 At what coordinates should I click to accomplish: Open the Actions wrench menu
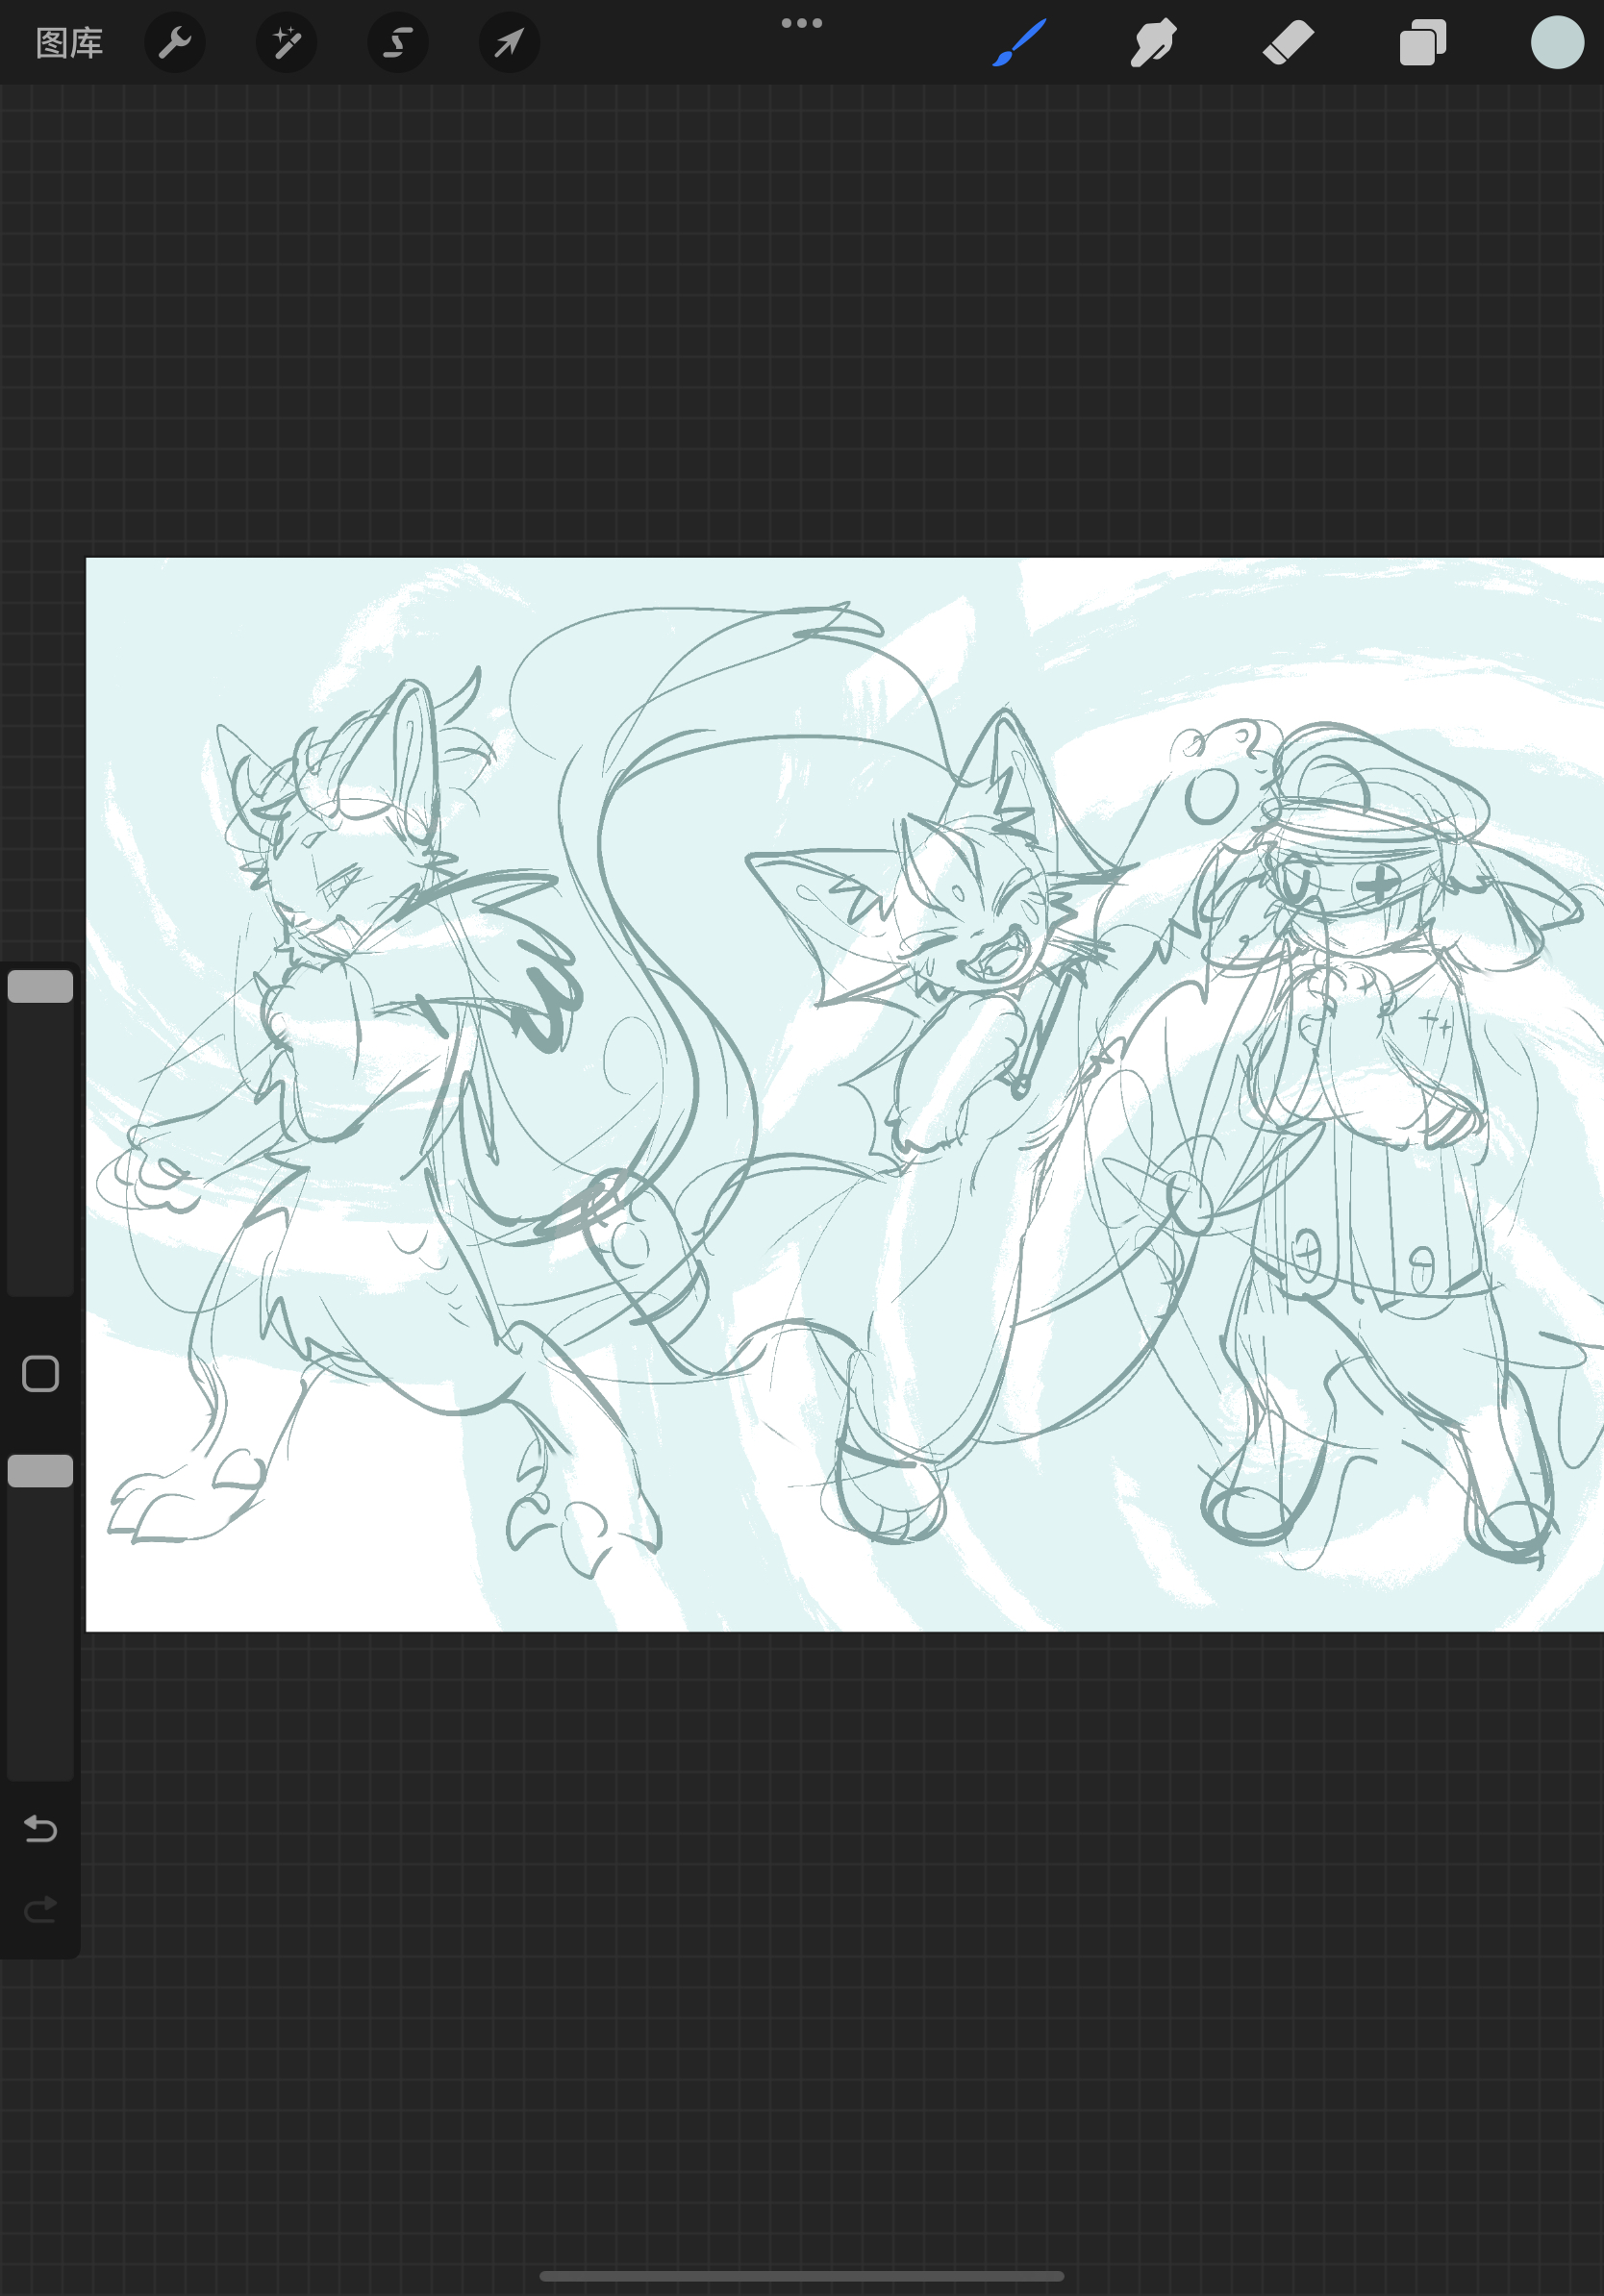pyautogui.click(x=175, y=43)
